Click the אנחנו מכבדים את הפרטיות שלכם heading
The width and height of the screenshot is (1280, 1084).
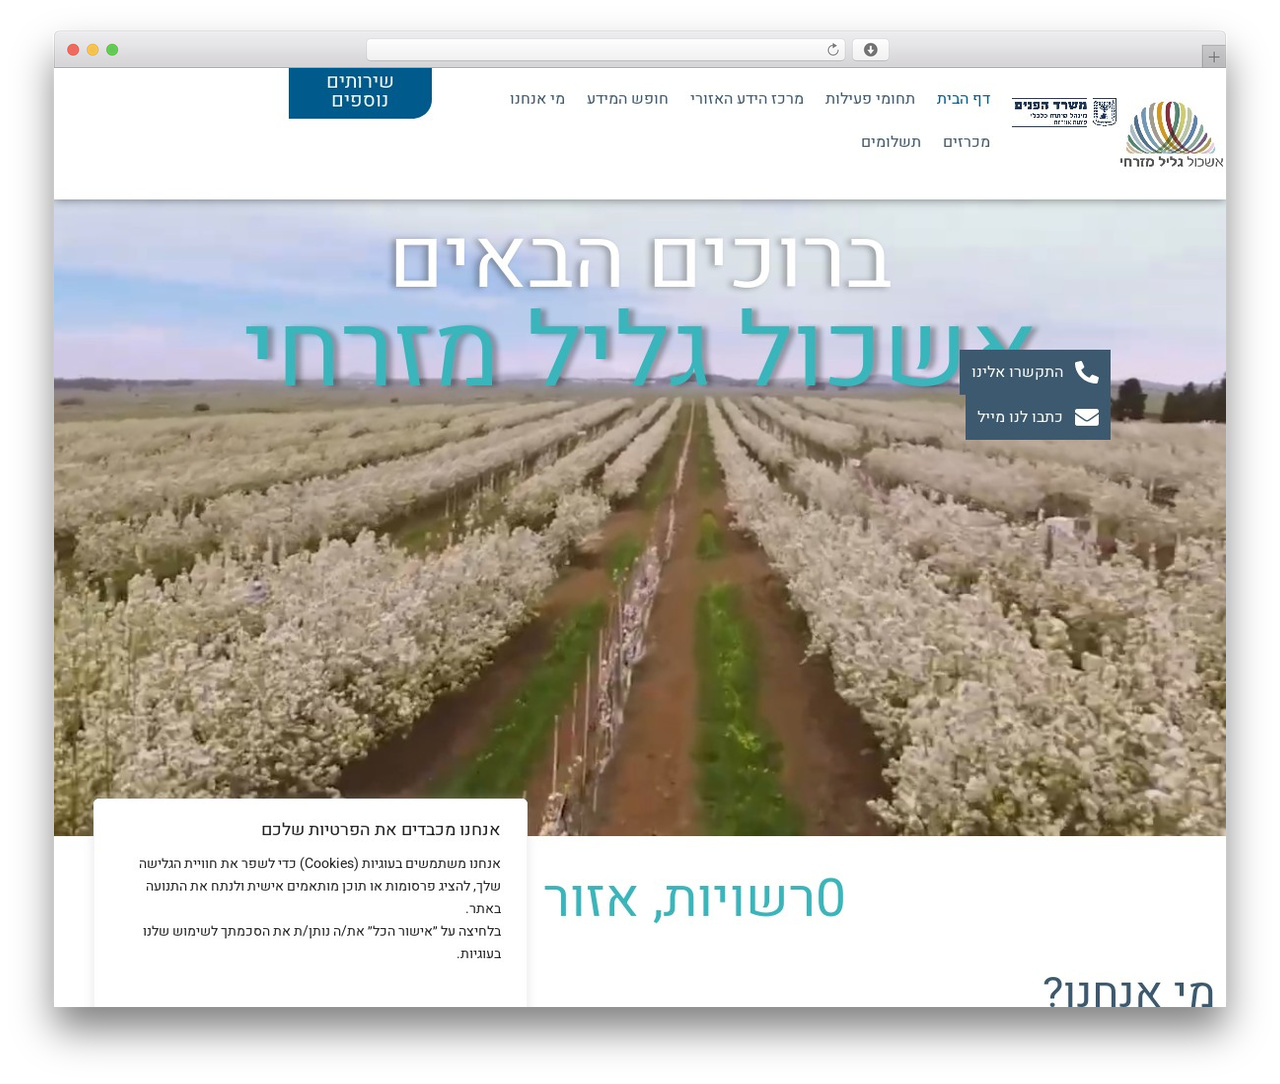(x=381, y=830)
